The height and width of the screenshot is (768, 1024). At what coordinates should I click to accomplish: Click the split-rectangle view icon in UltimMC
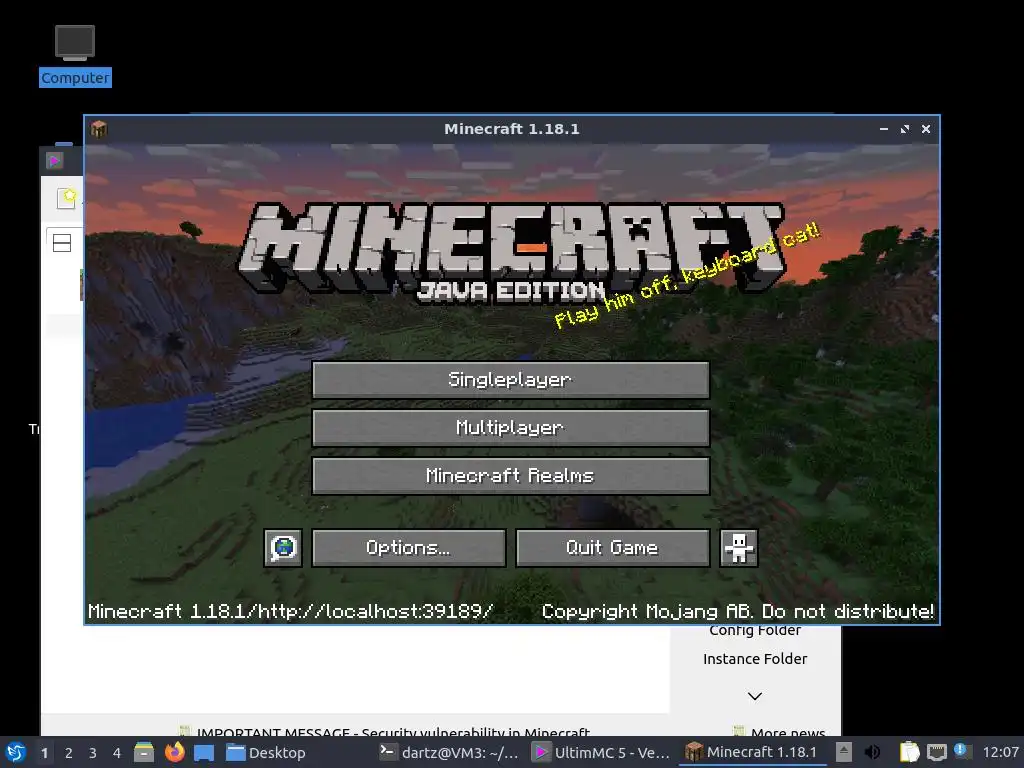point(62,243)
